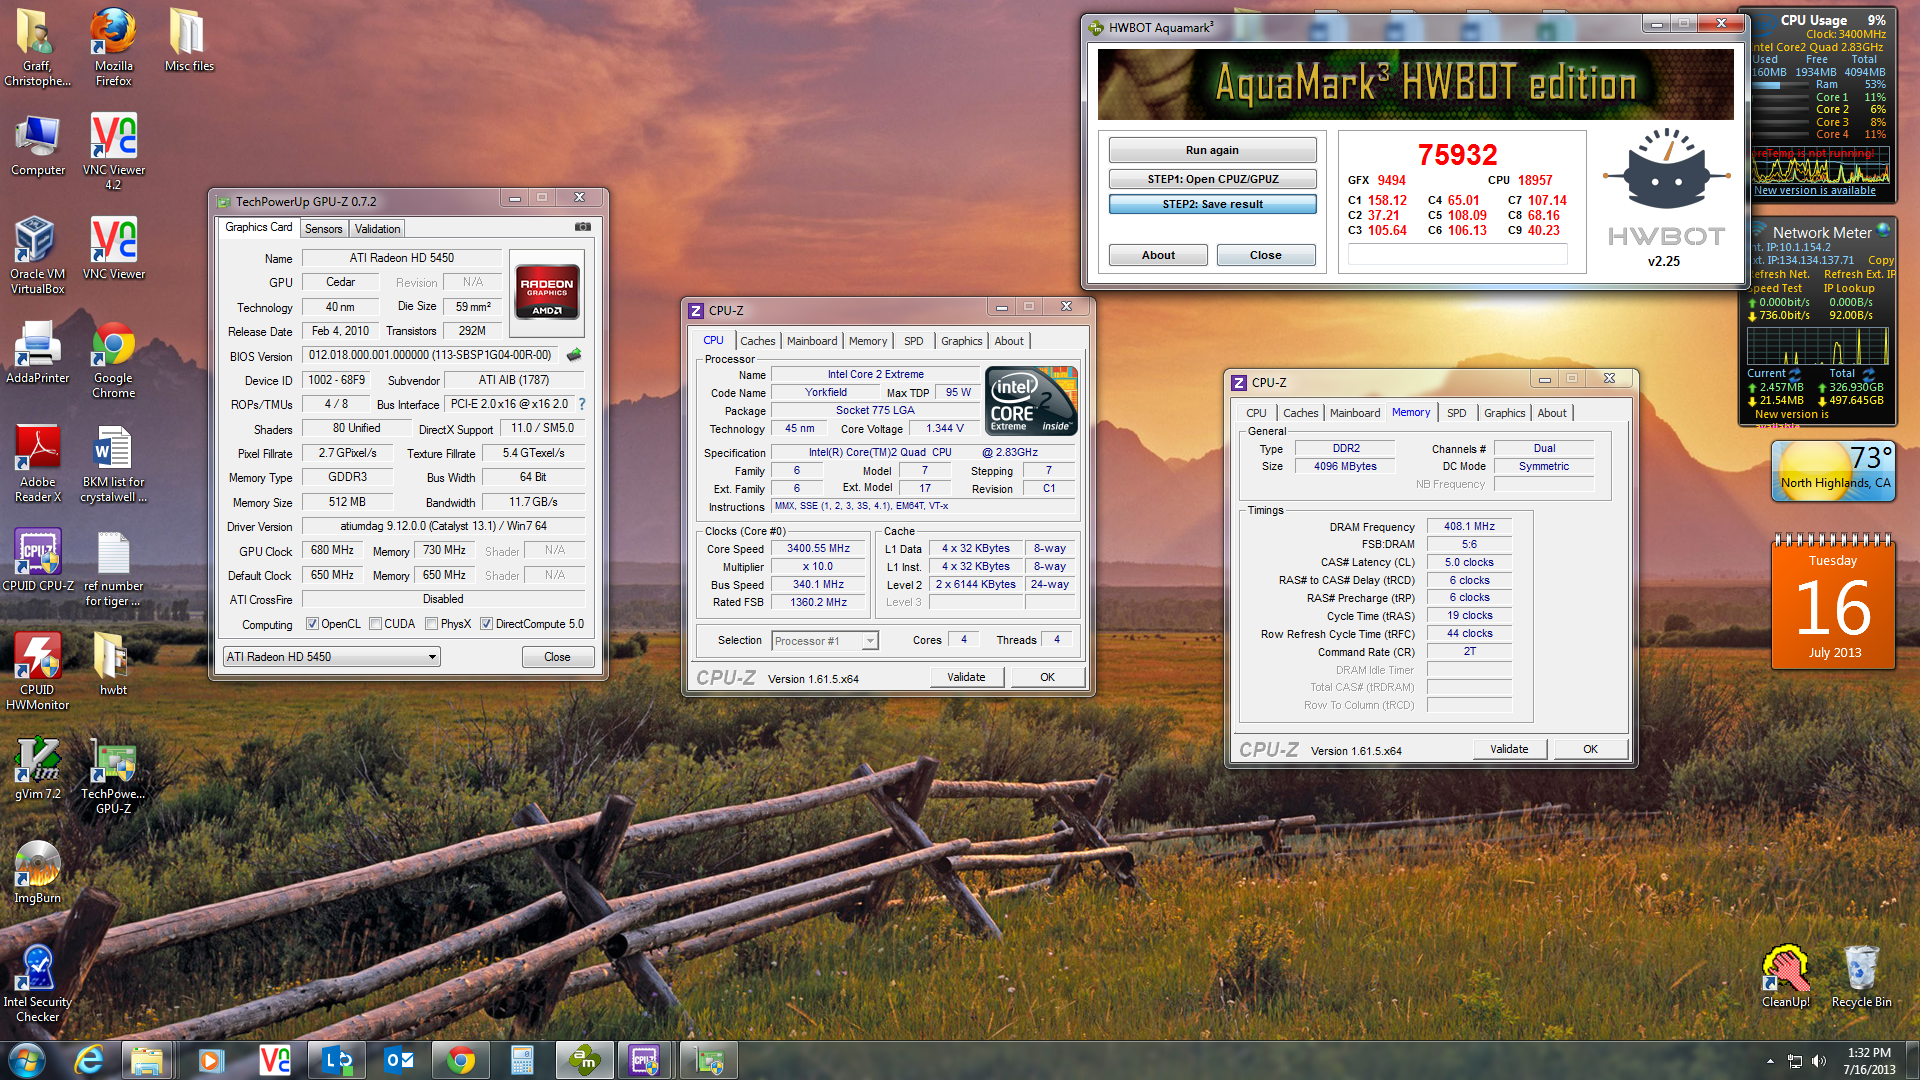Screen dimensions: 1920x1080
Task: Click OK in CPU-Z Memory window
Action: (1590, 749)
